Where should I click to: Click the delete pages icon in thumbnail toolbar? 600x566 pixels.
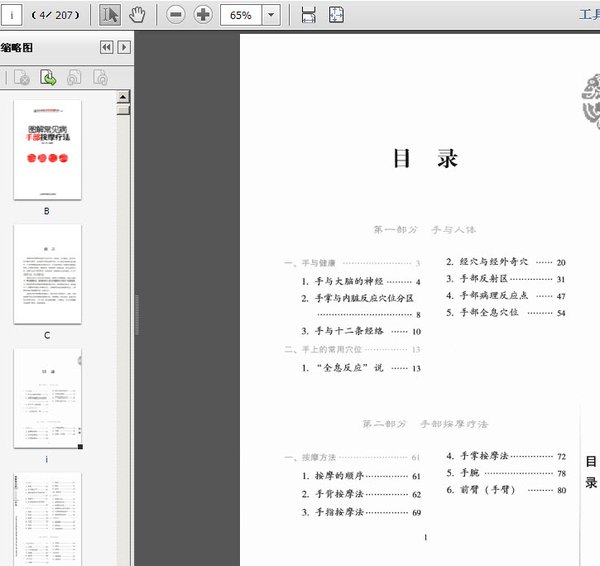pos(22,77)
